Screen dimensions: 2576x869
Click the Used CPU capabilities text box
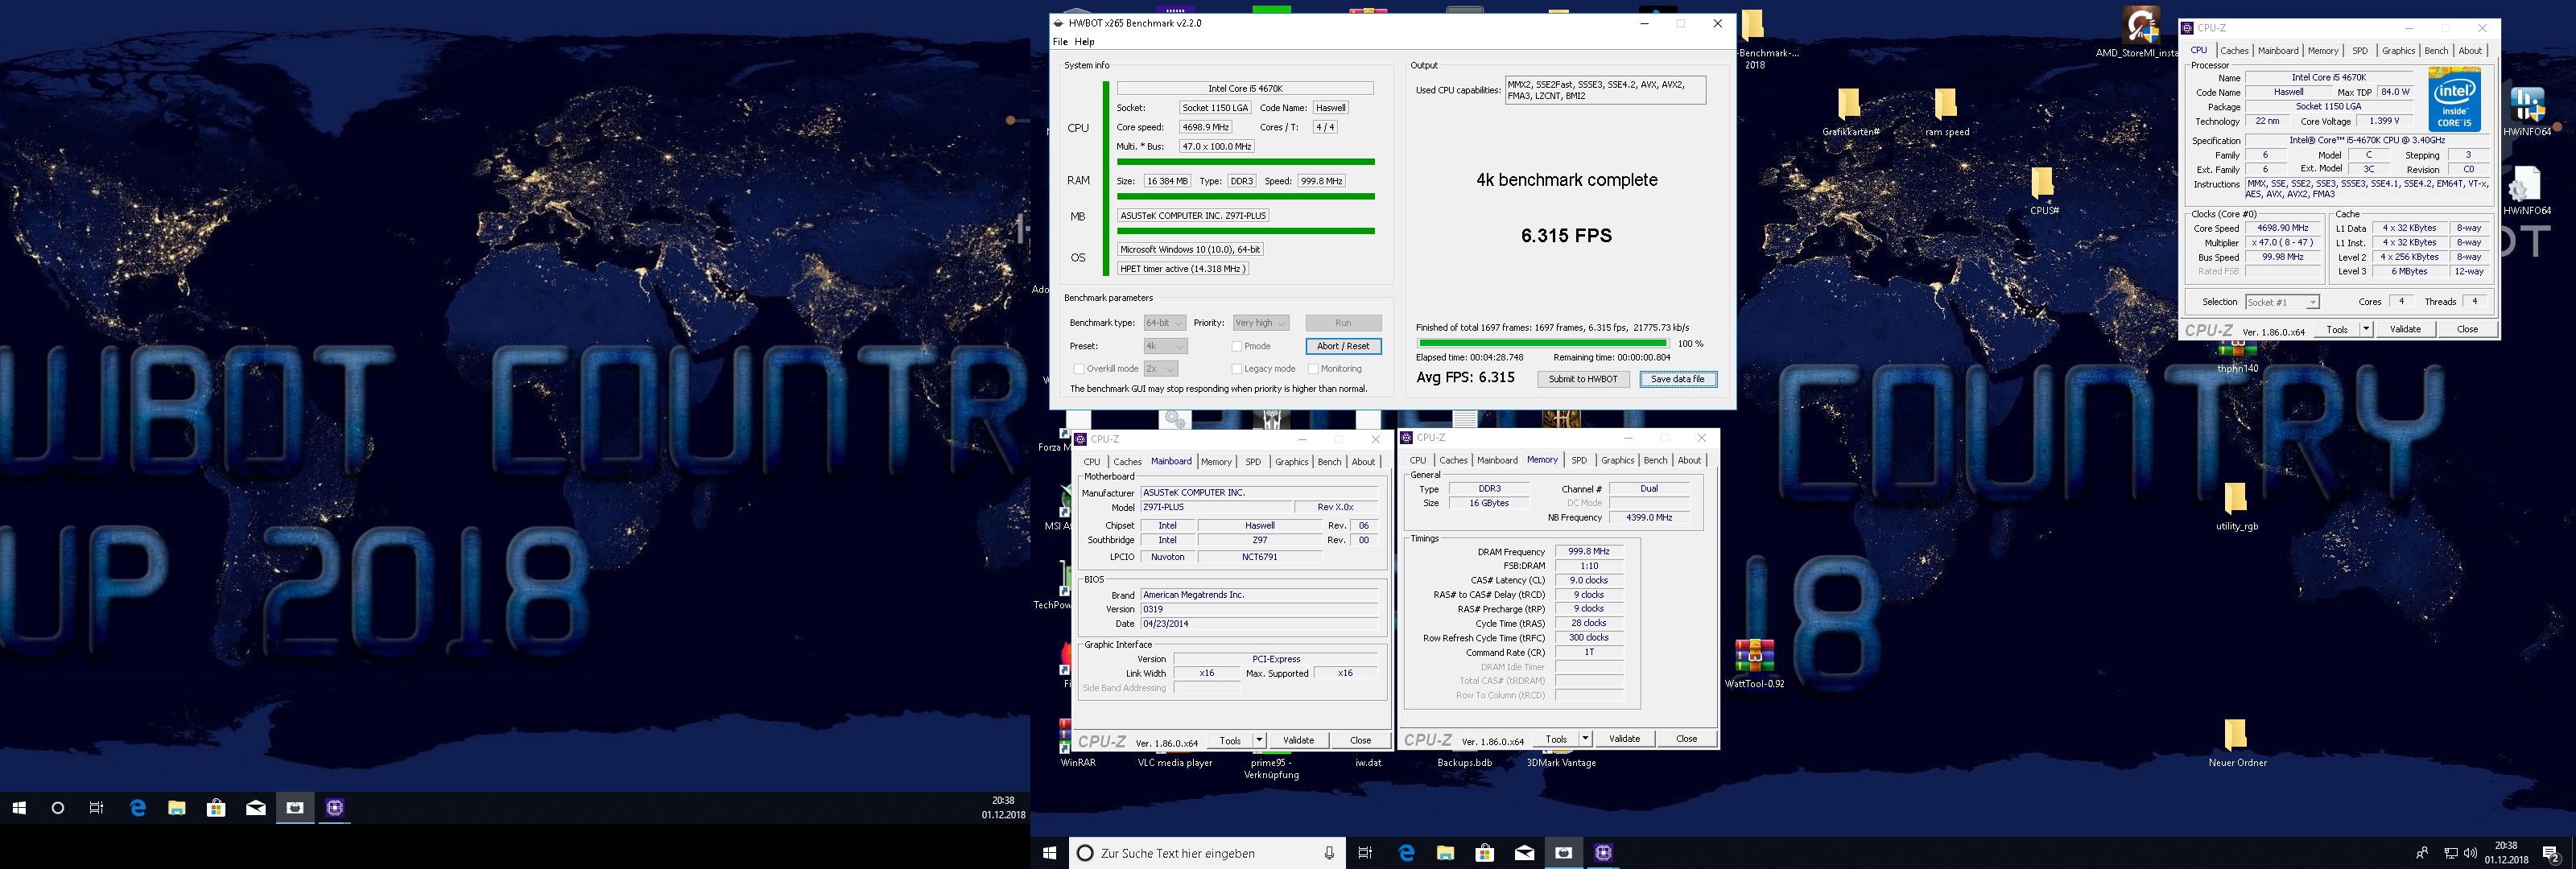tap(1605, 90)
